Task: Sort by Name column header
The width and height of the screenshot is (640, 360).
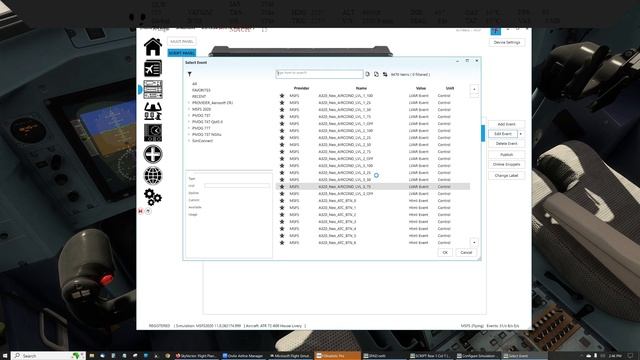Action: pyautogui.click(x=361, y=88)
